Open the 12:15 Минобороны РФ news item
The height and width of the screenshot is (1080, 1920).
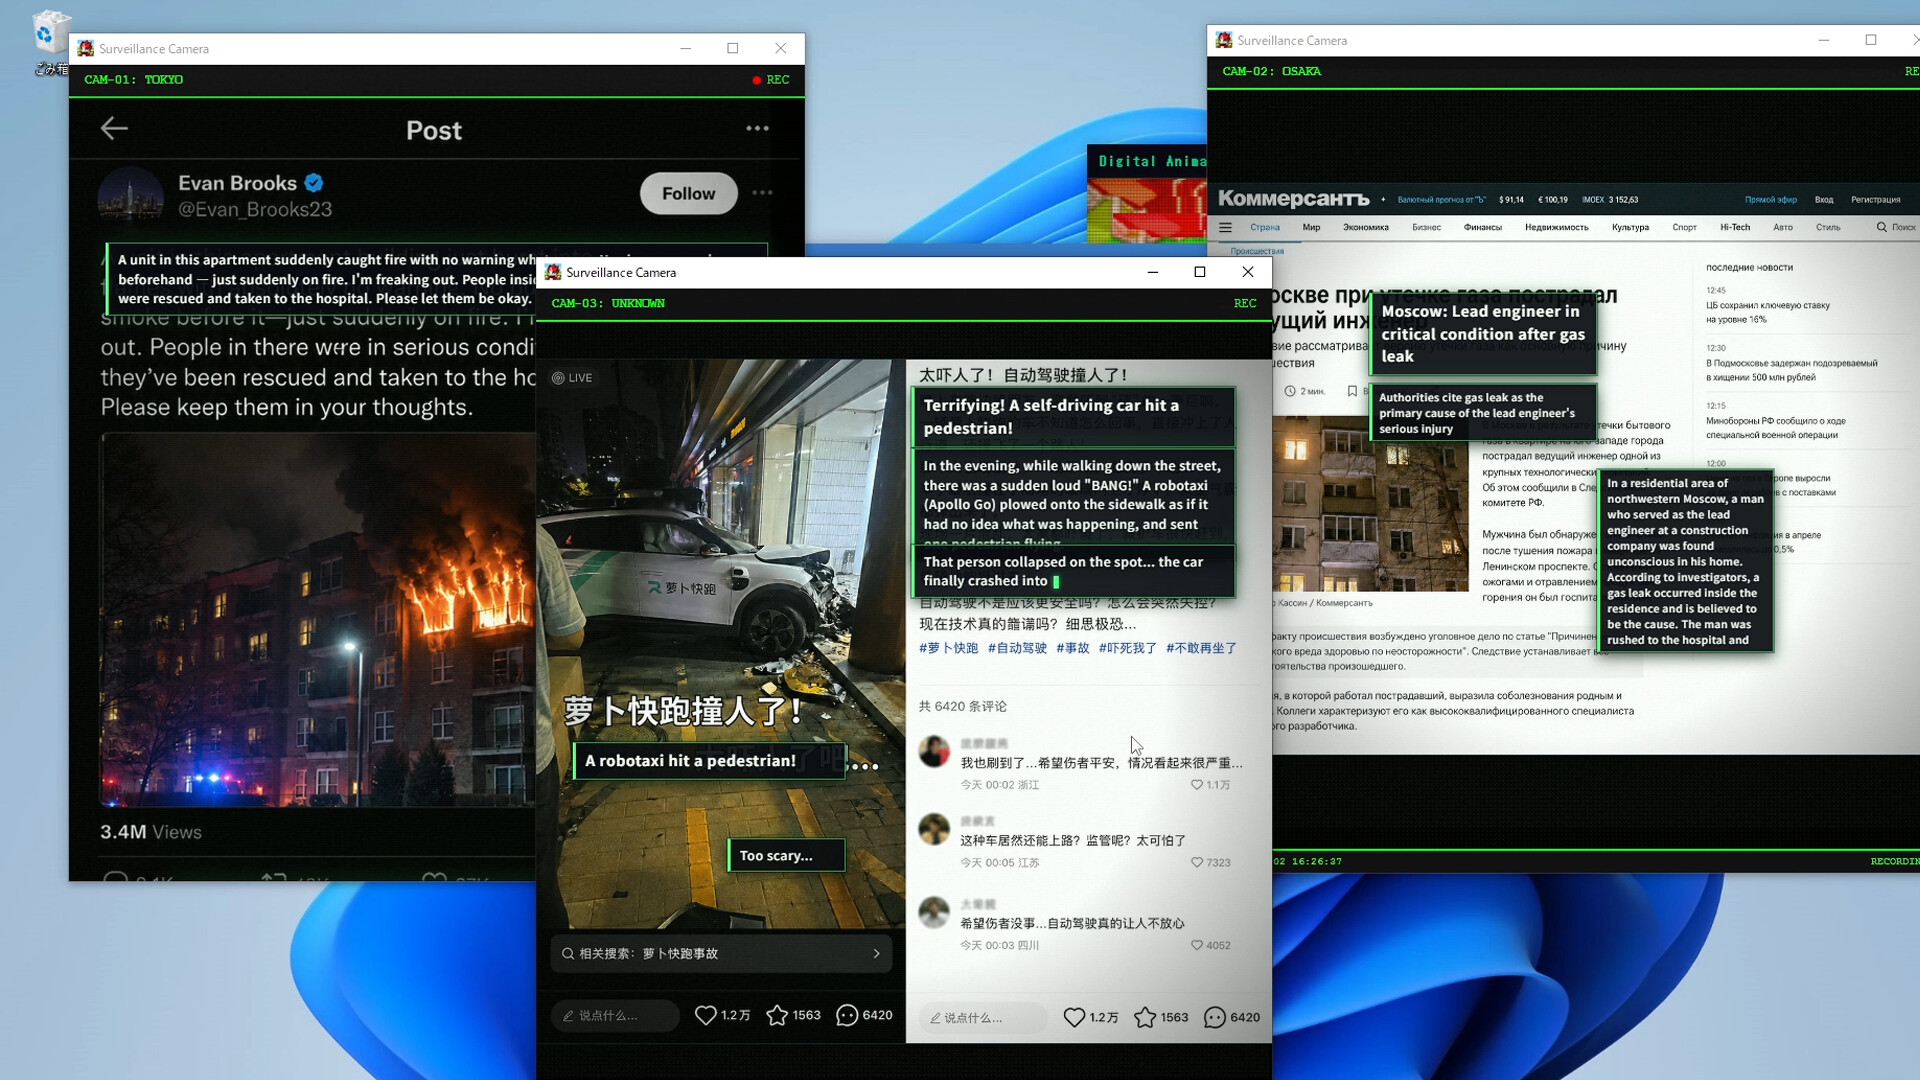(1776, 428)
